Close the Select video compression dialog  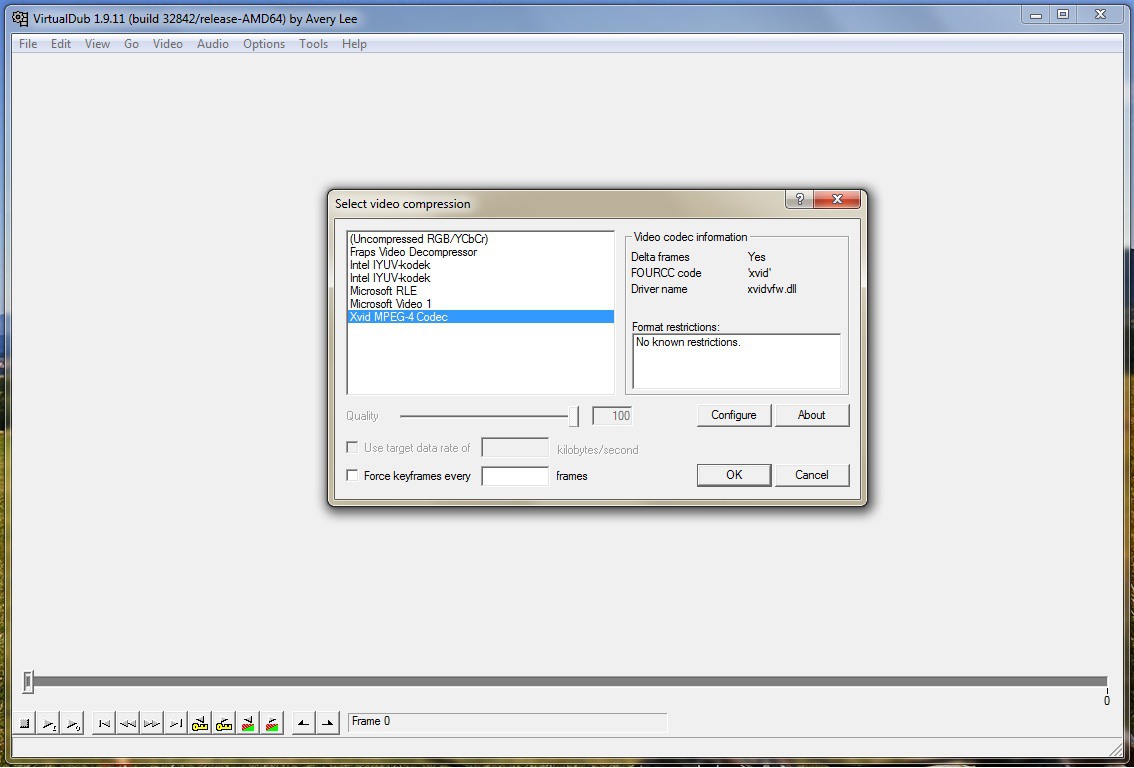(x=837, y=199)
